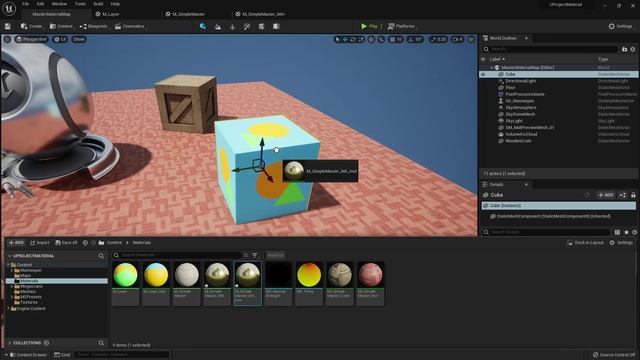Image resolution: width=640 pixels, height=360 pixels.
Task: Open the Platforms dropdown
Action: pos(402,26)
